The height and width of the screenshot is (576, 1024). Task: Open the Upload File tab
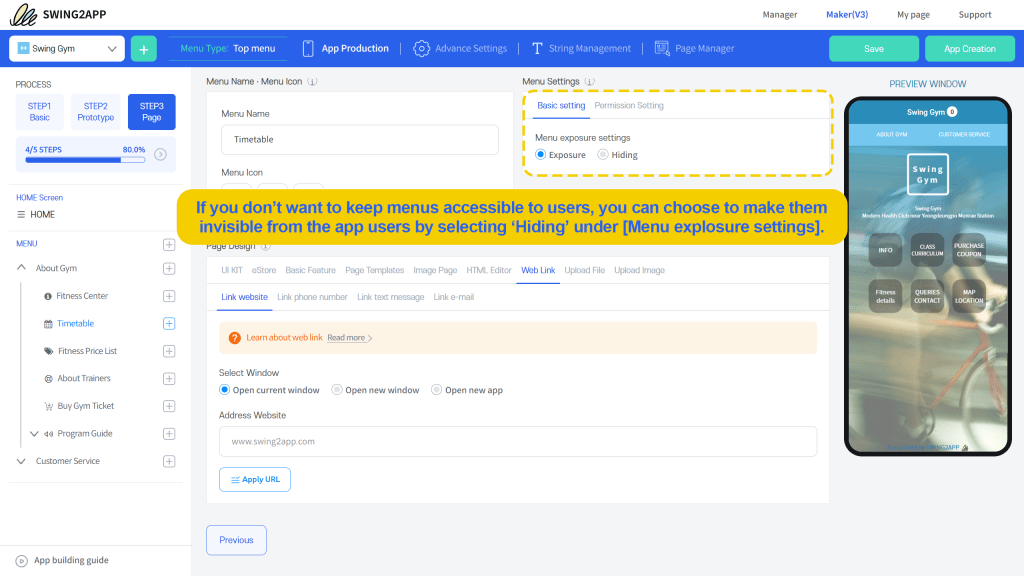(x=584, y=270)
